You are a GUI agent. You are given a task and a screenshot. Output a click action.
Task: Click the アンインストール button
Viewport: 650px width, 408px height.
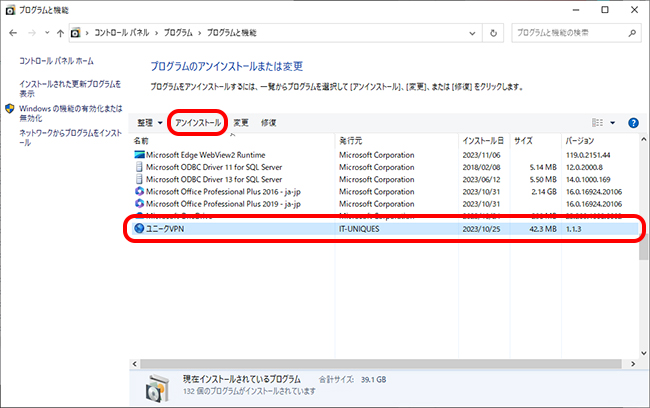coord(198,123)
